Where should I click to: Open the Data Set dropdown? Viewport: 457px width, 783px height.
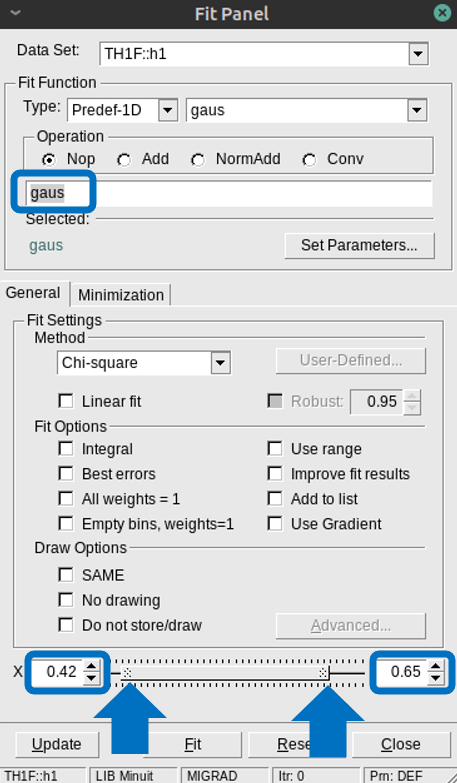(x=418, y=53)
